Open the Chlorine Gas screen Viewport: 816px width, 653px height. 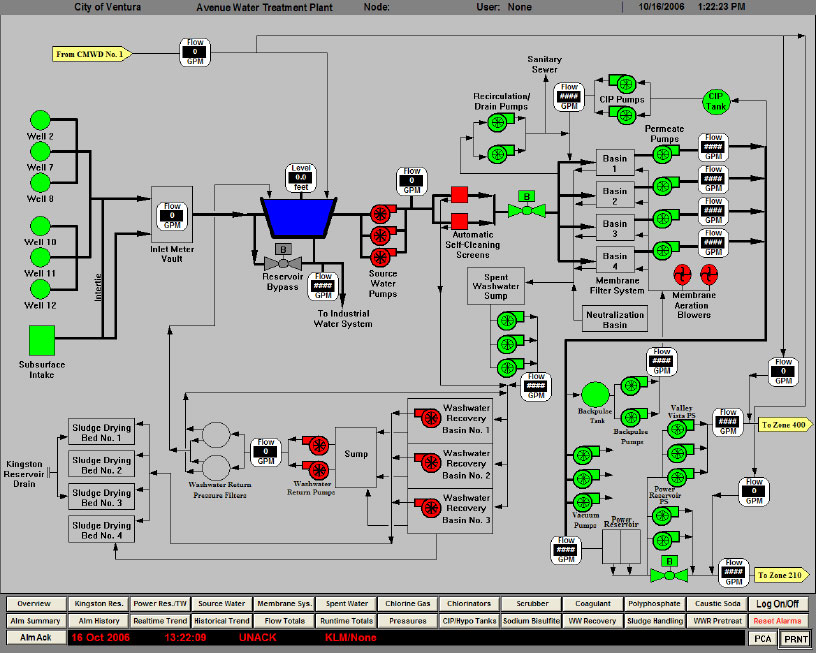point(408,604)
